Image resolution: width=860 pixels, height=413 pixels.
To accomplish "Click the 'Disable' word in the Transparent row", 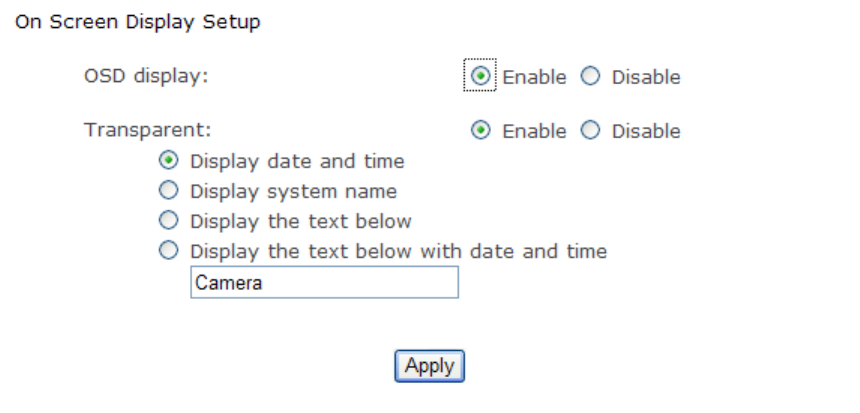I will (646, 131).
